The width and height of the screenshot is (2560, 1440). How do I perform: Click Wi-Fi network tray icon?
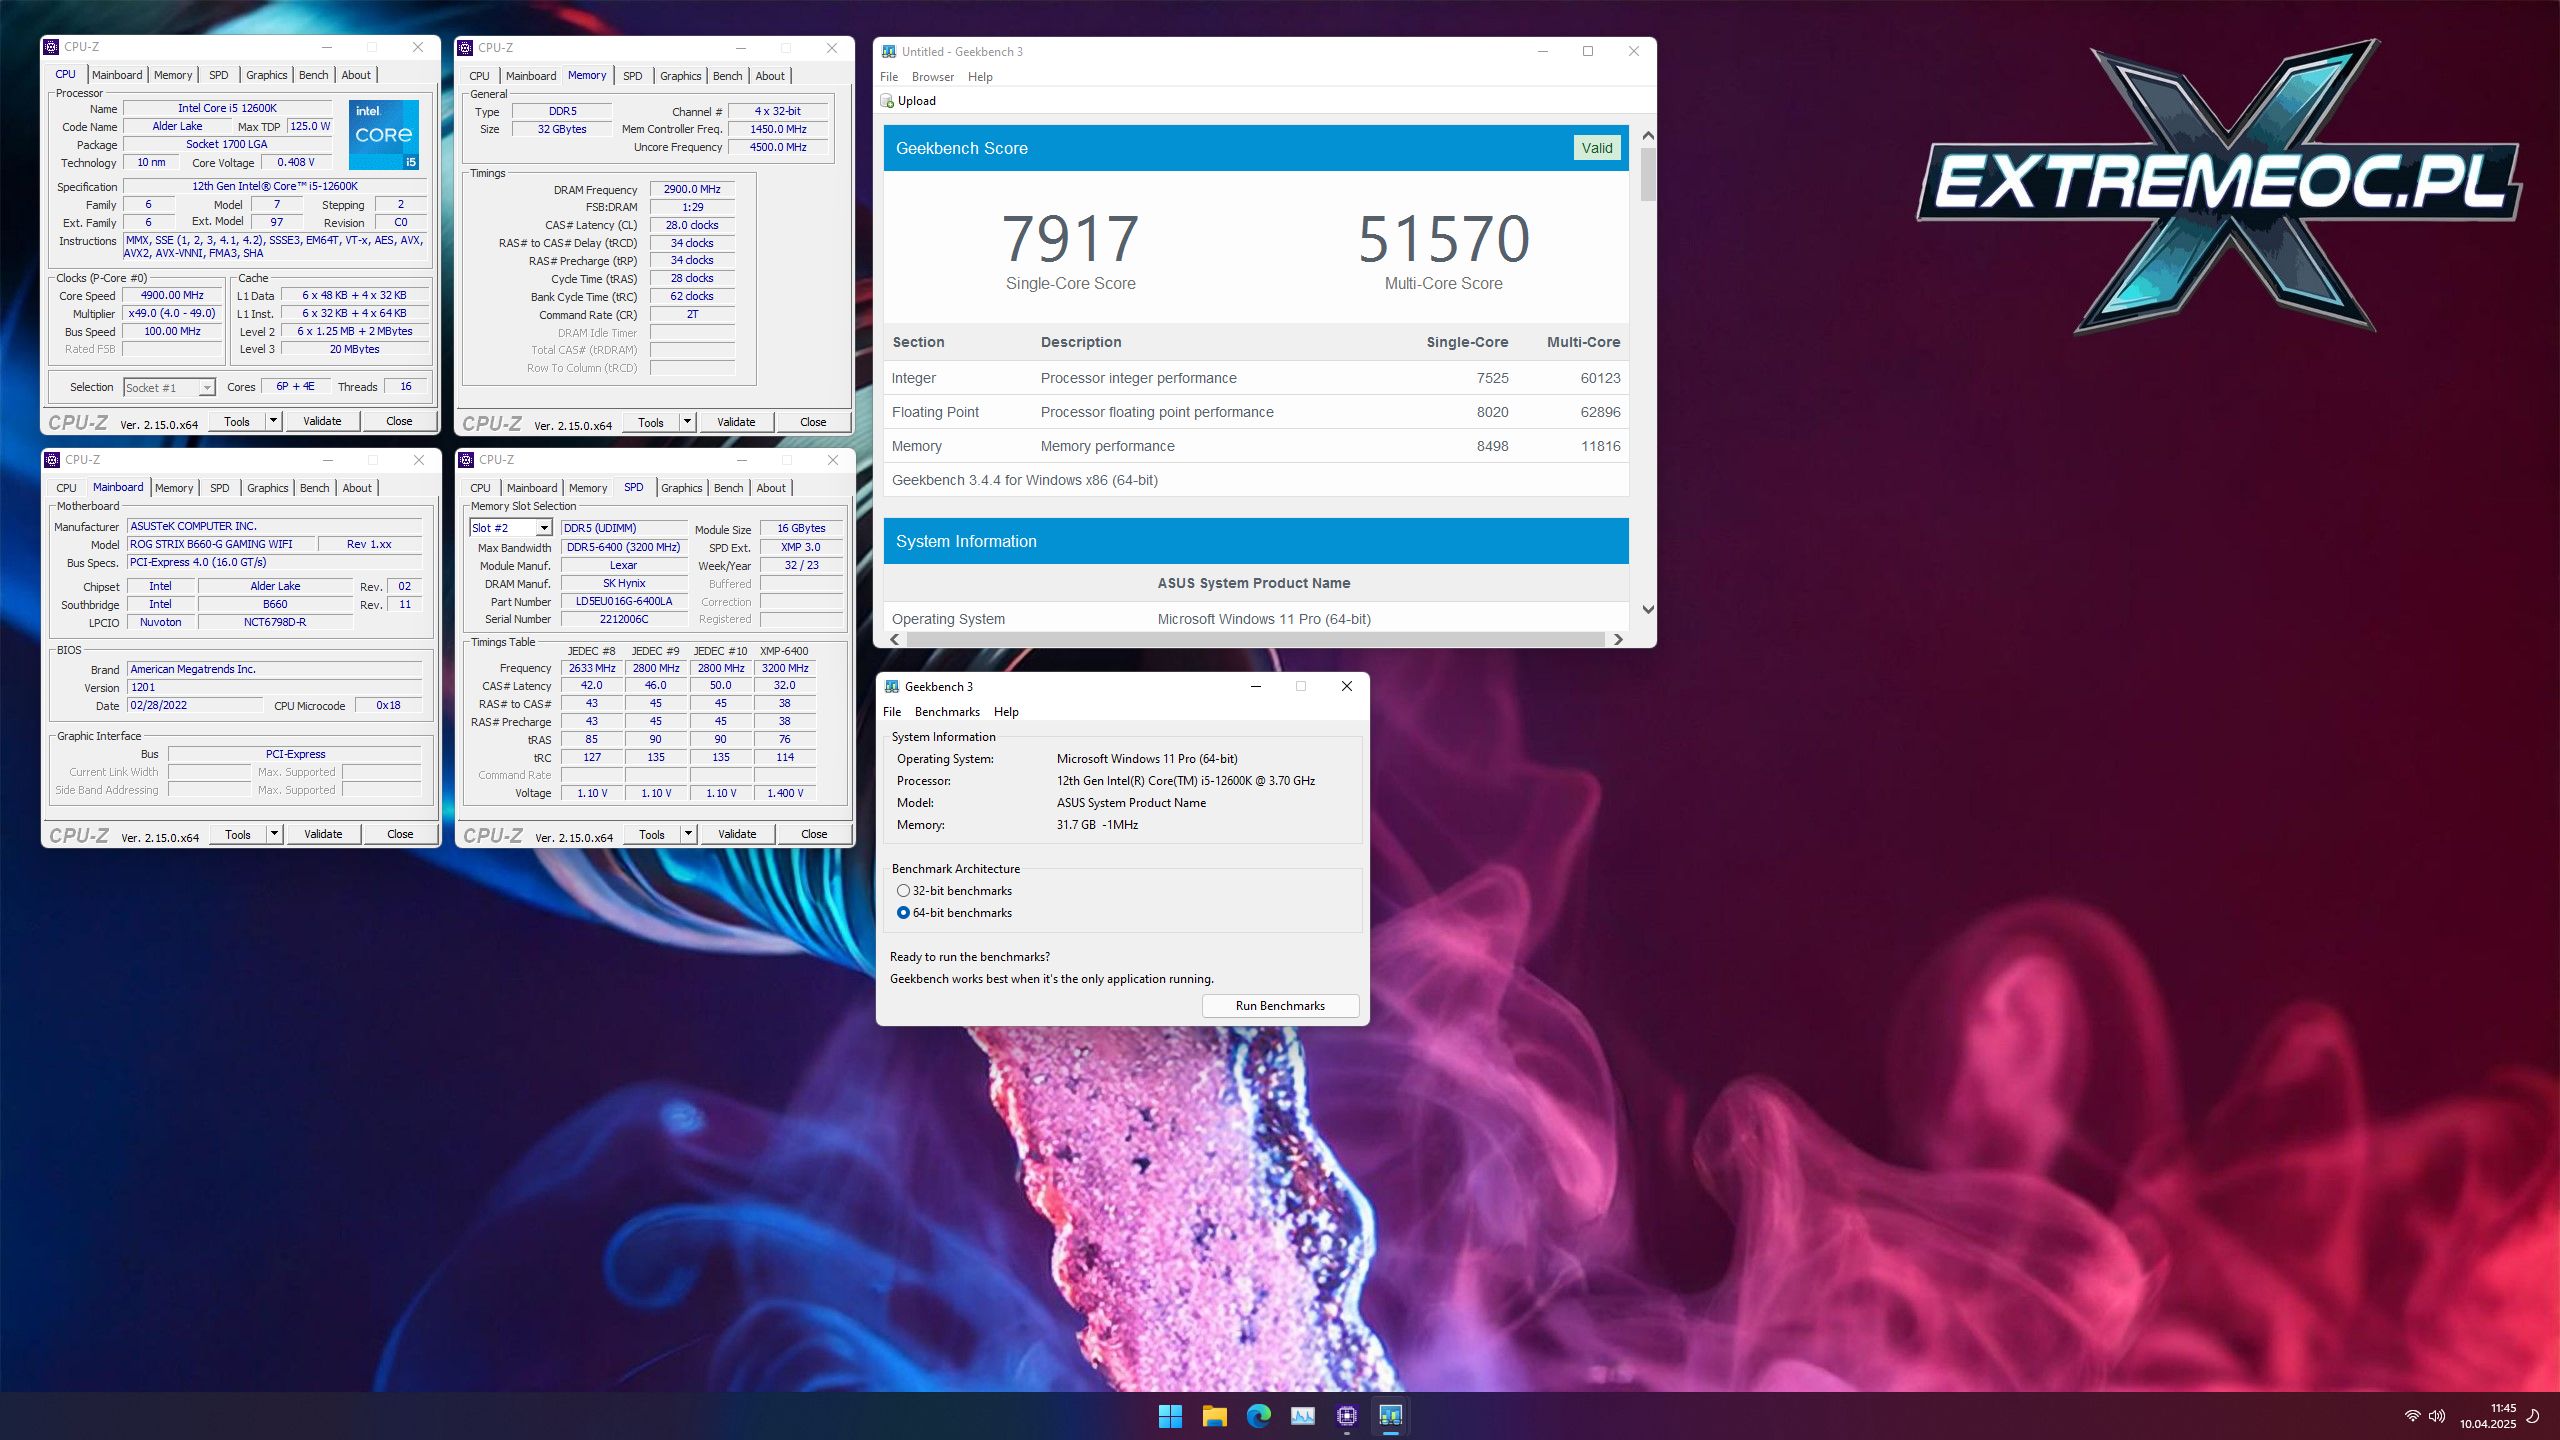click(x=2412, y=1416)
